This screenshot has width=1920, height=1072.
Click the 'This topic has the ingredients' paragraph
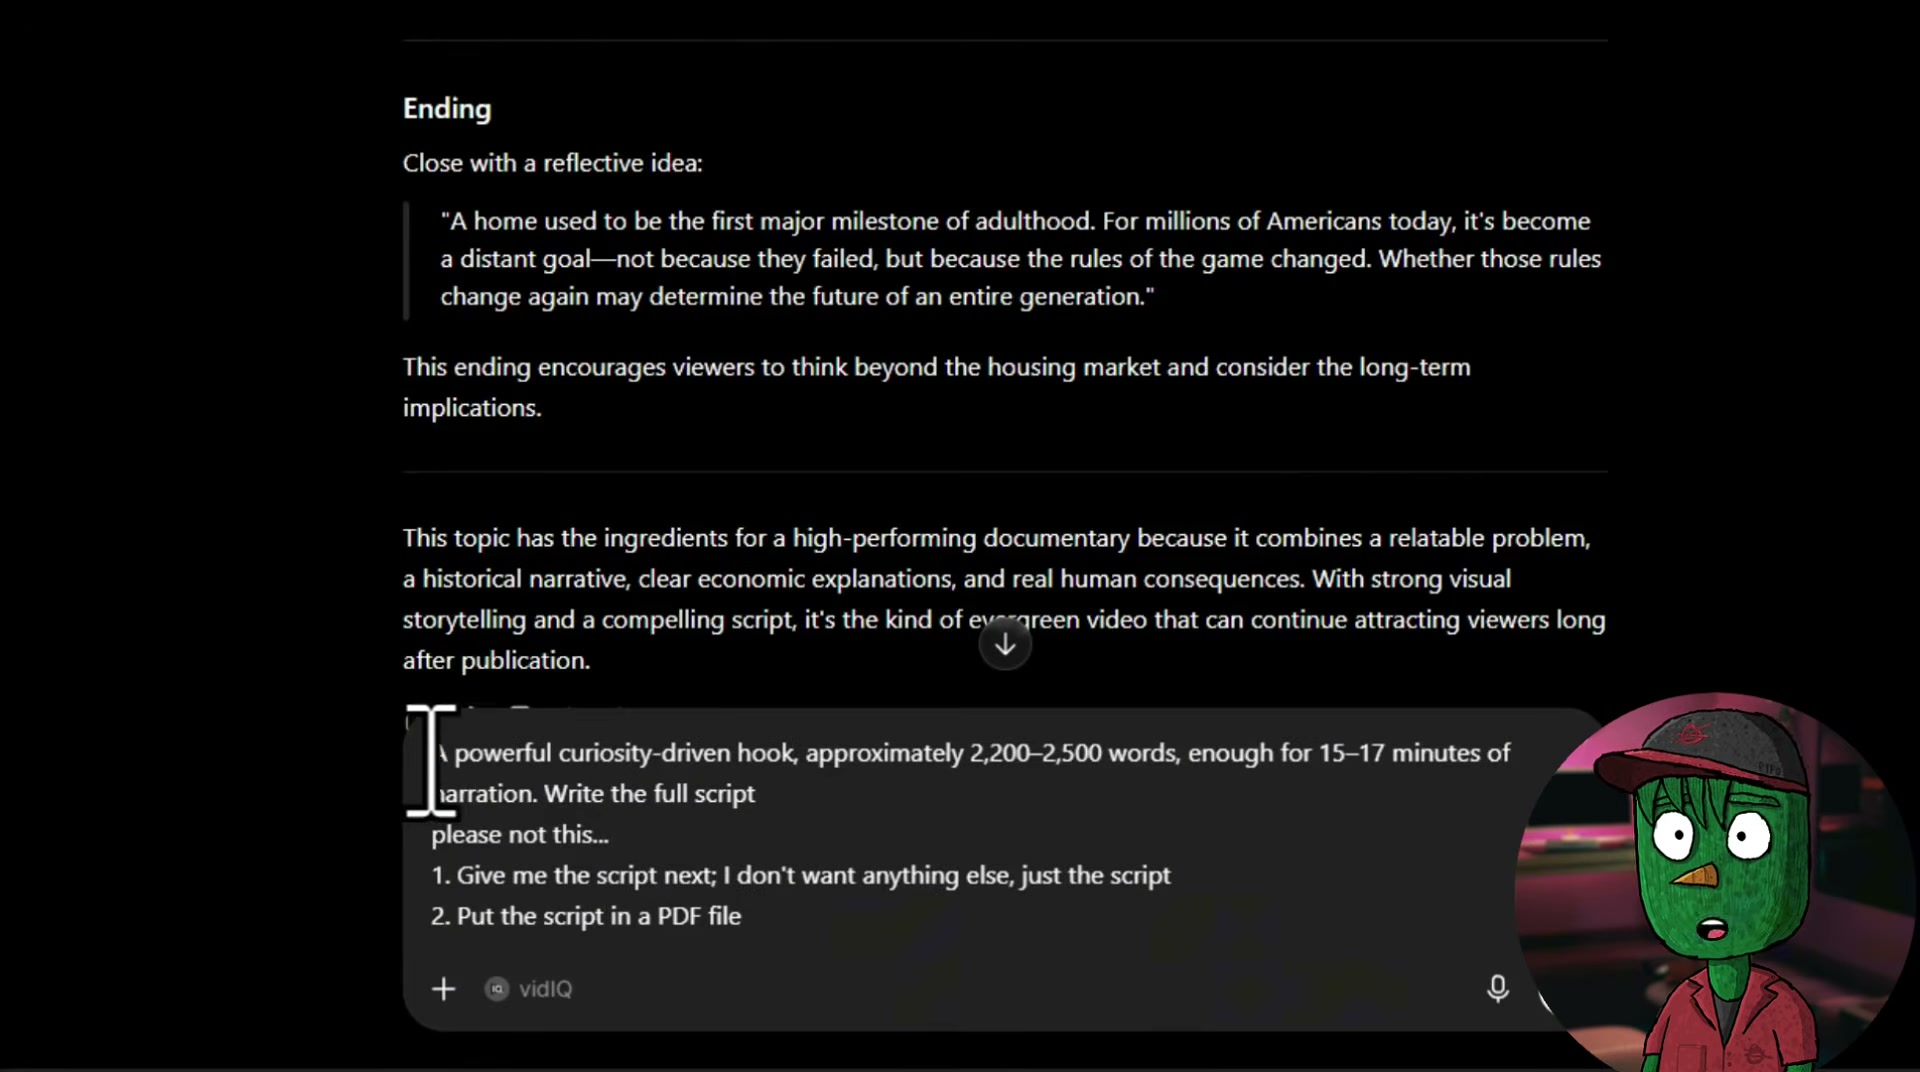[x=1004, y=599]
